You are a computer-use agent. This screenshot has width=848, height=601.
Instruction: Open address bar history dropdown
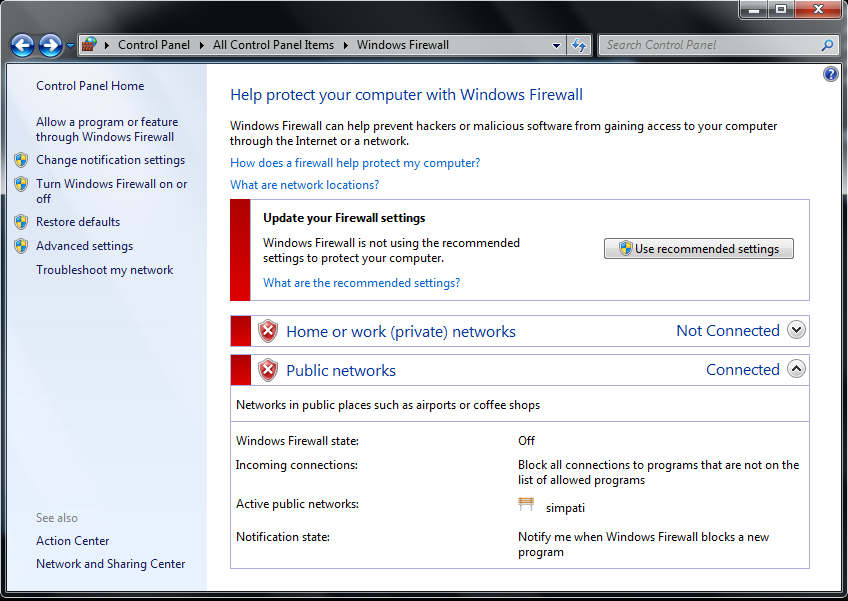pyautogui.click(x=556, y=45)
